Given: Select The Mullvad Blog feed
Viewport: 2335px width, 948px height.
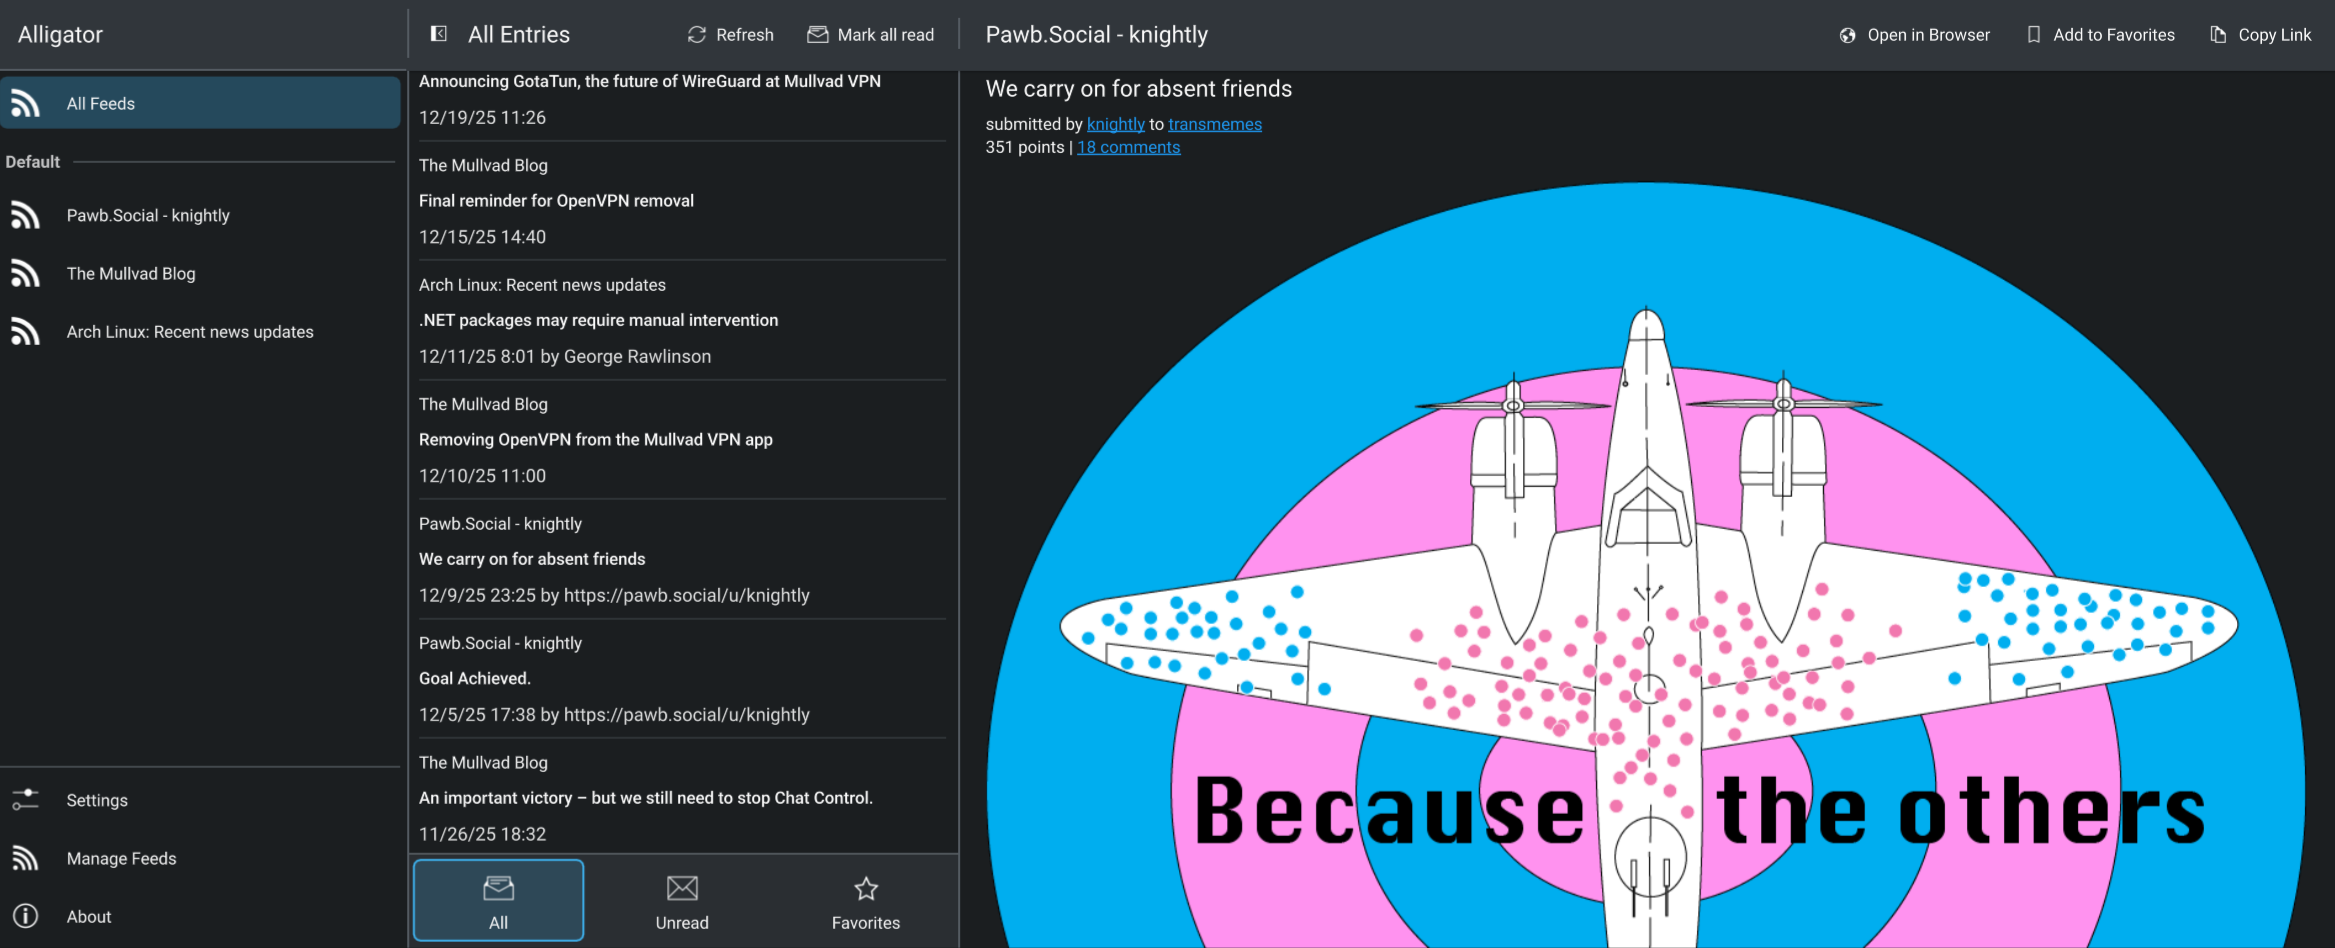Looking at the screenshot, I should pos(131,273).
